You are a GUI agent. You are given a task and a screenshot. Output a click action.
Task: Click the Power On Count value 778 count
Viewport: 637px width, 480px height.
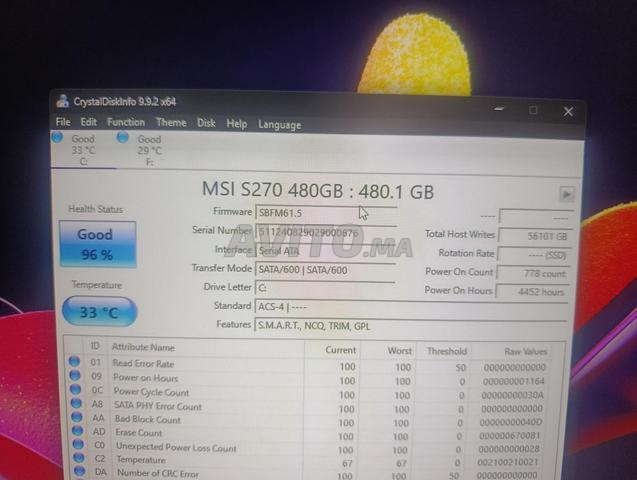click(533, 274)
